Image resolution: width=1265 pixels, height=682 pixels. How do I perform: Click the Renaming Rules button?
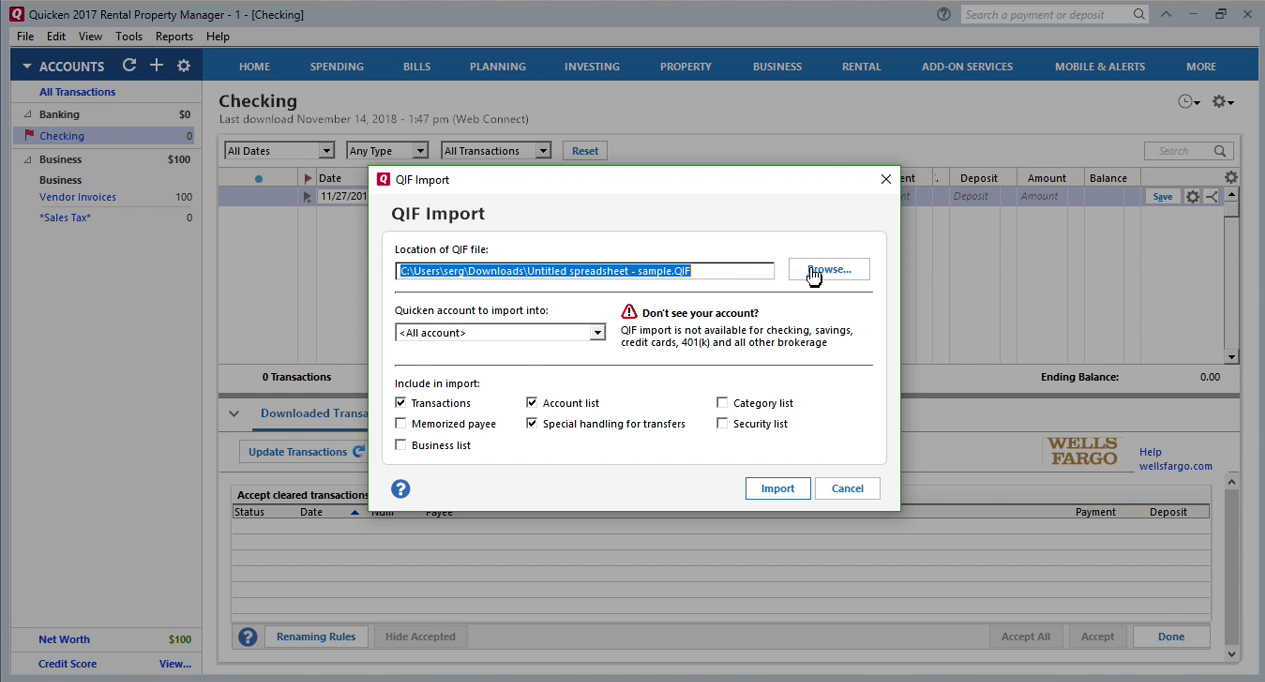click(x=316, y=636)
